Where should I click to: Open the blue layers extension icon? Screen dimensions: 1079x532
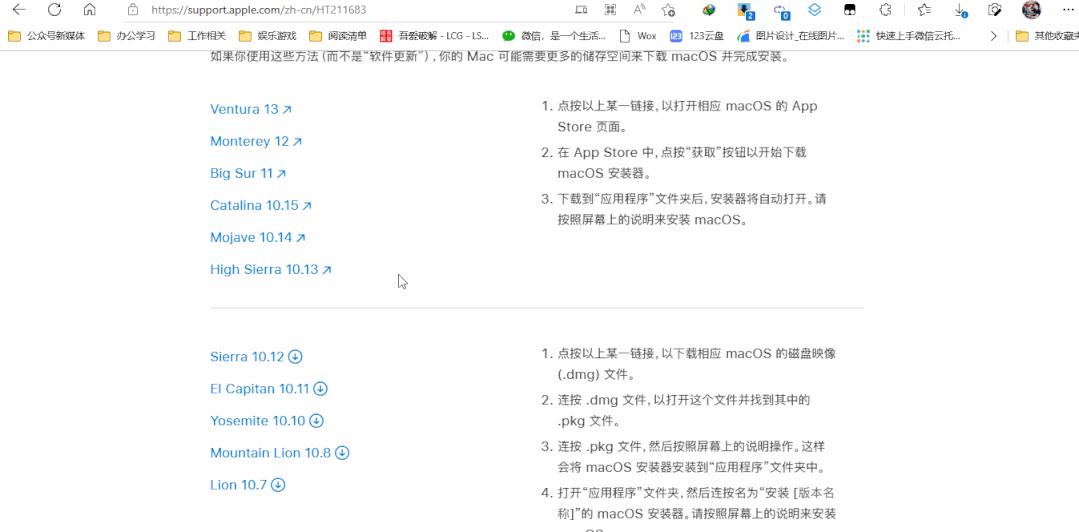[815, 10]
